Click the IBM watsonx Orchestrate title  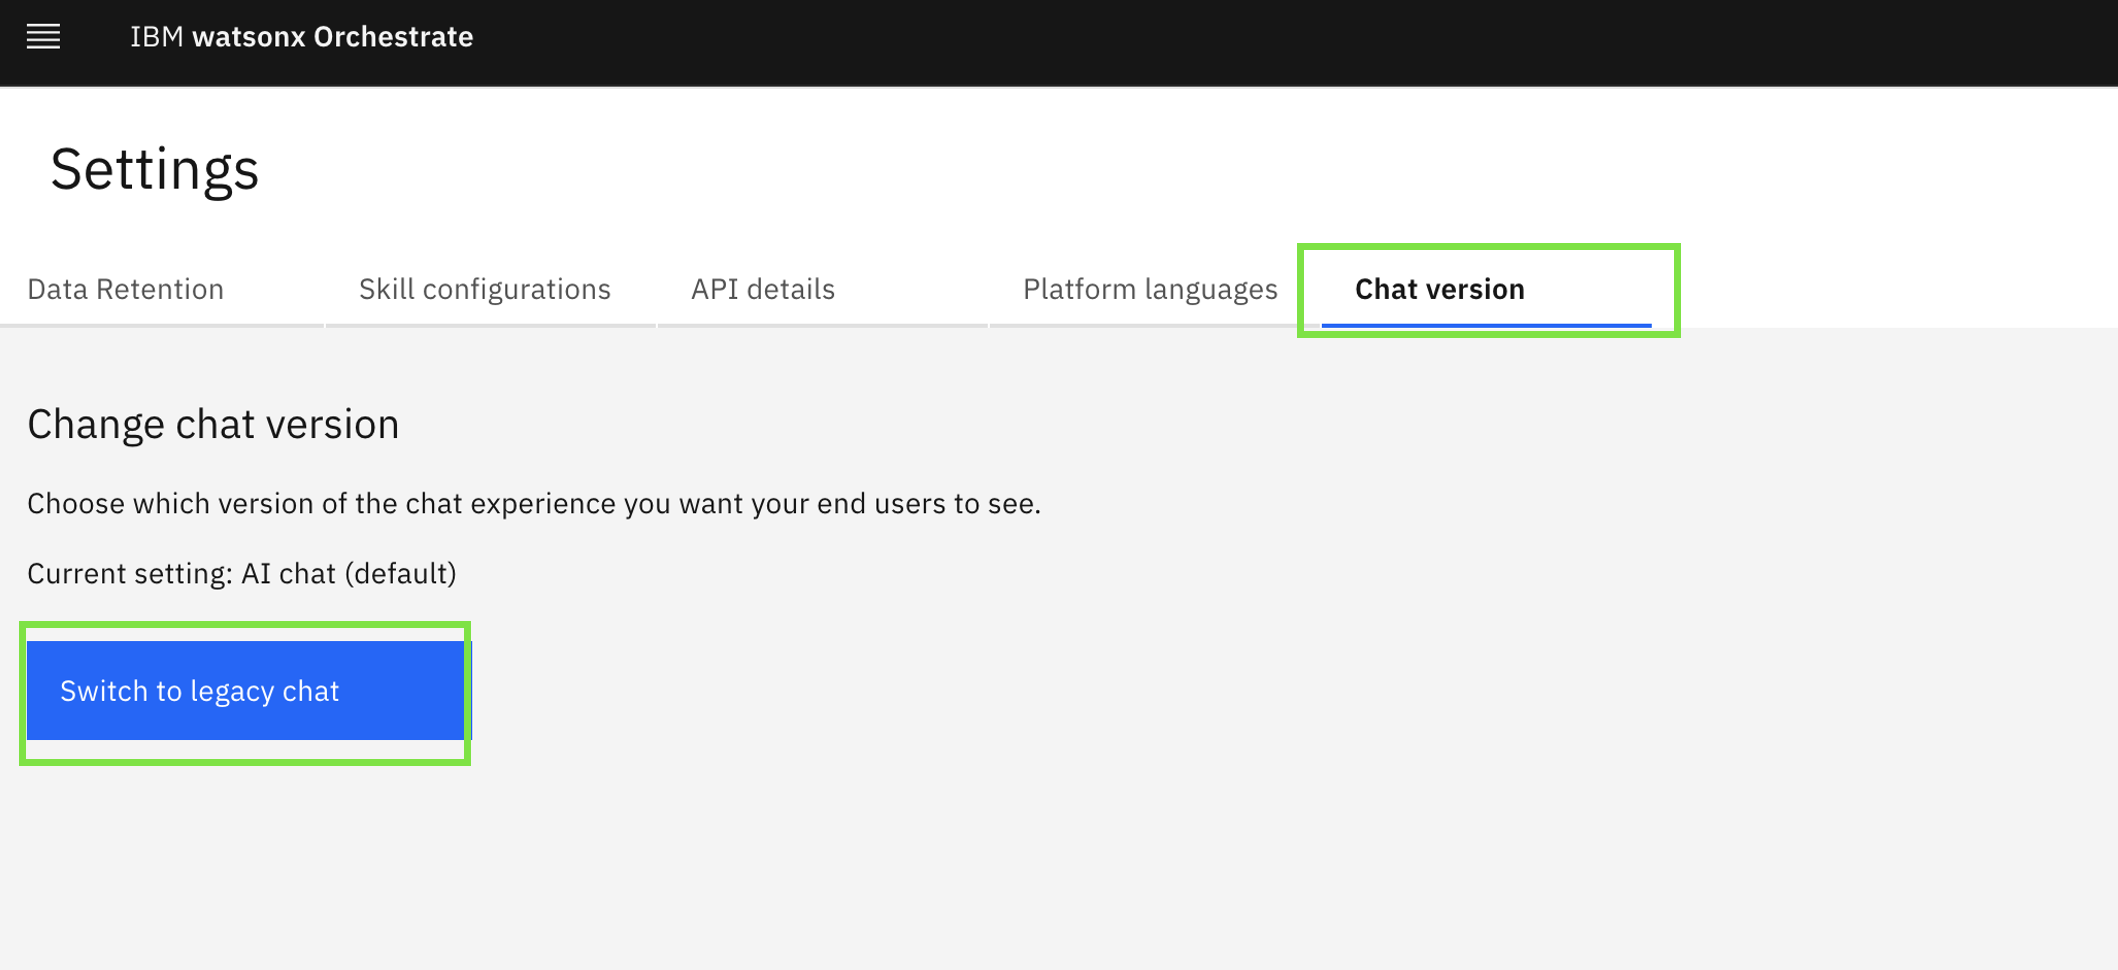[x=301, y=37]
